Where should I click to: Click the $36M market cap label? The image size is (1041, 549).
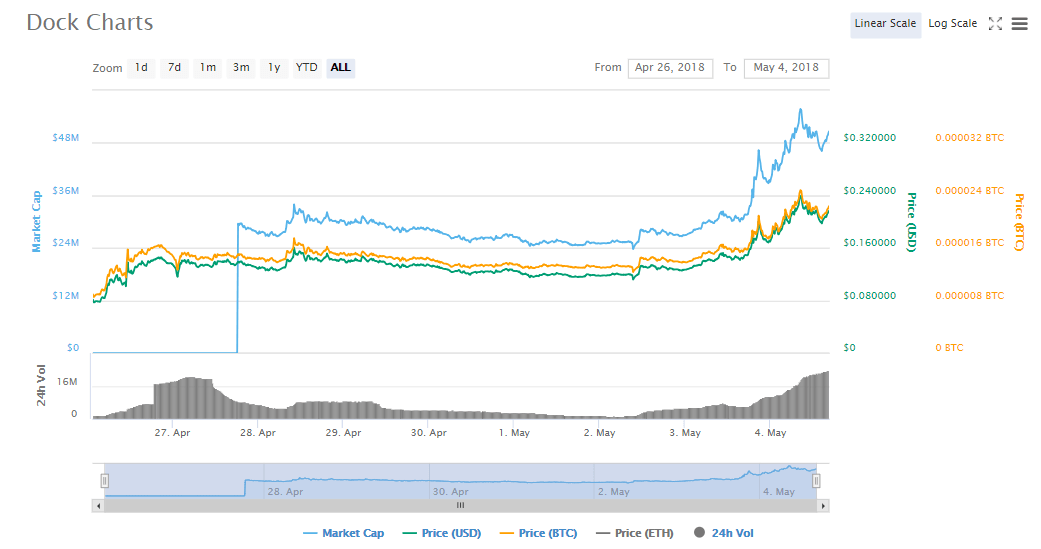pyautogui.click(x=66, y=191)
